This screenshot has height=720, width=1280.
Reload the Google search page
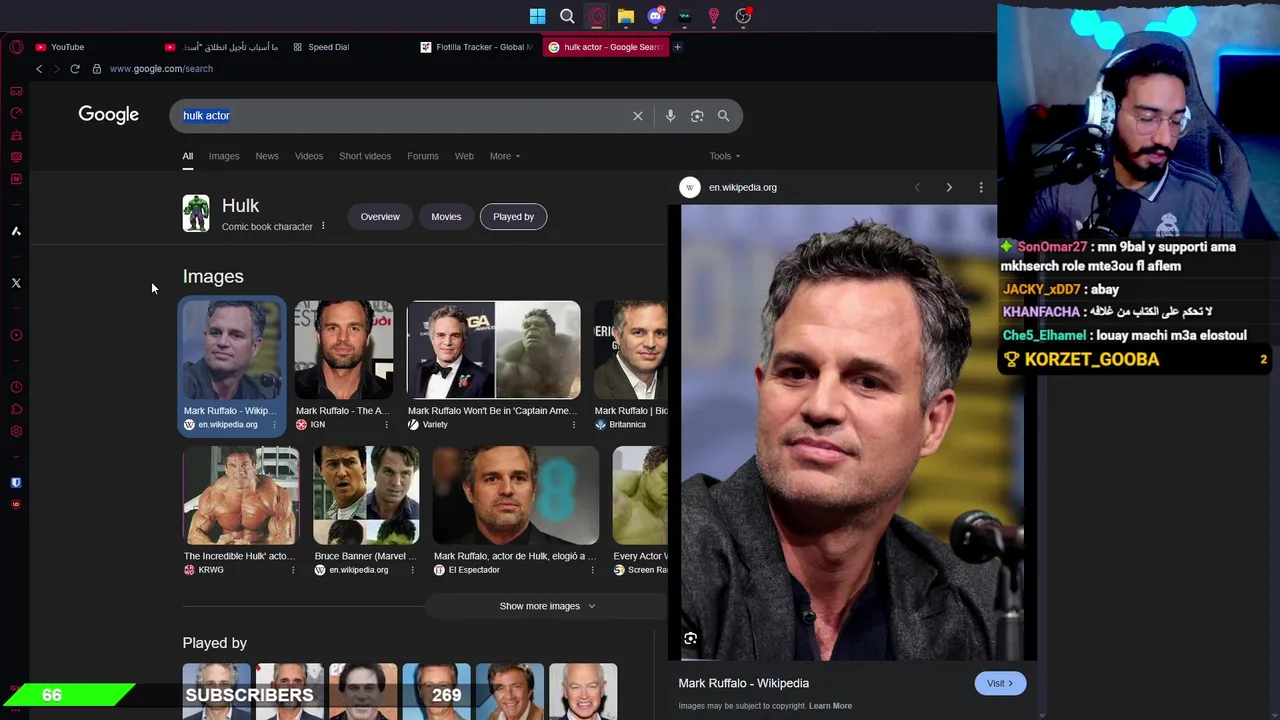click(75, 69)
